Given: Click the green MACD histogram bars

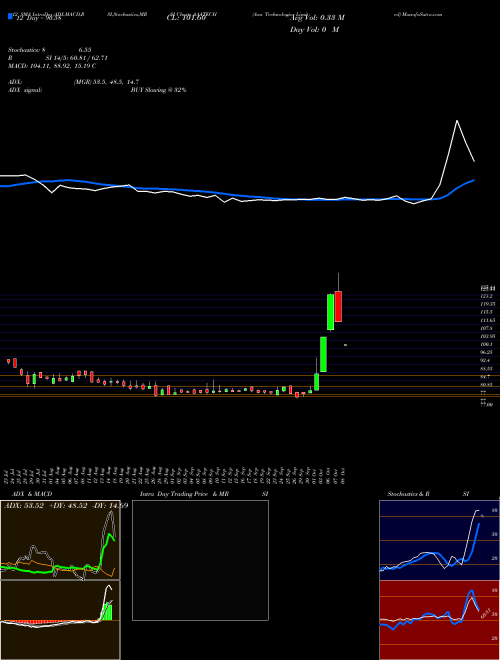Looking at the screenshot, I should coord(108,612).
